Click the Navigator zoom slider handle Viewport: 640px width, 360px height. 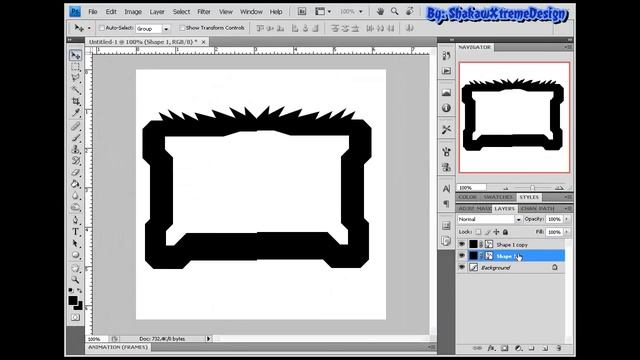point(532,188)
